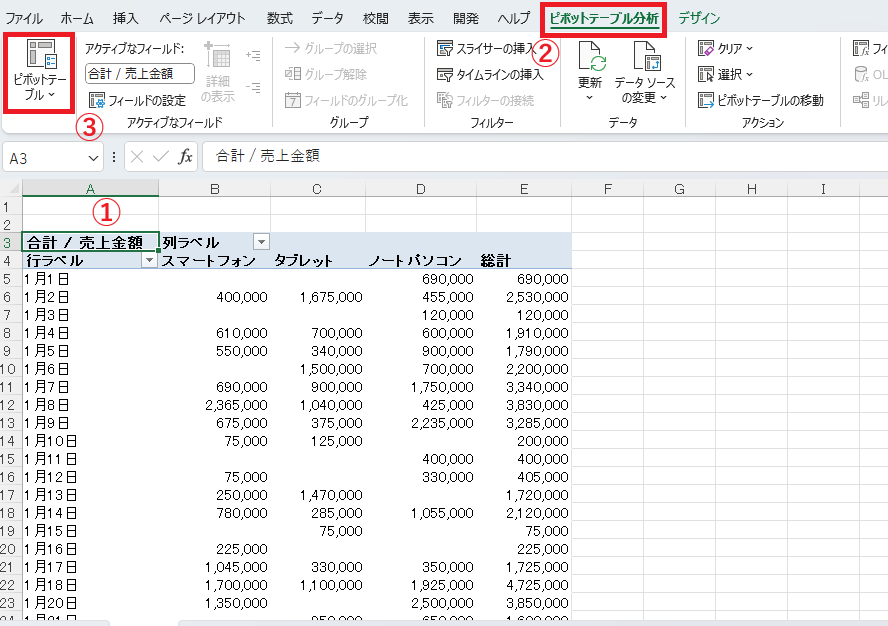Click the スマートフォン column label cell
The width and height of the screenshot is (888, 626).
[x=215, y=261]
